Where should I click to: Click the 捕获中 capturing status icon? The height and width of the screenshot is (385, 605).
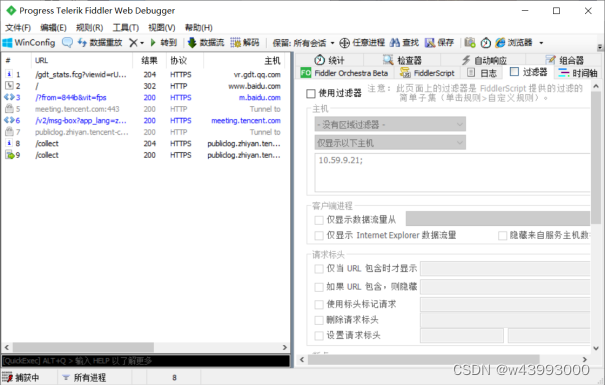coord(7,377)
